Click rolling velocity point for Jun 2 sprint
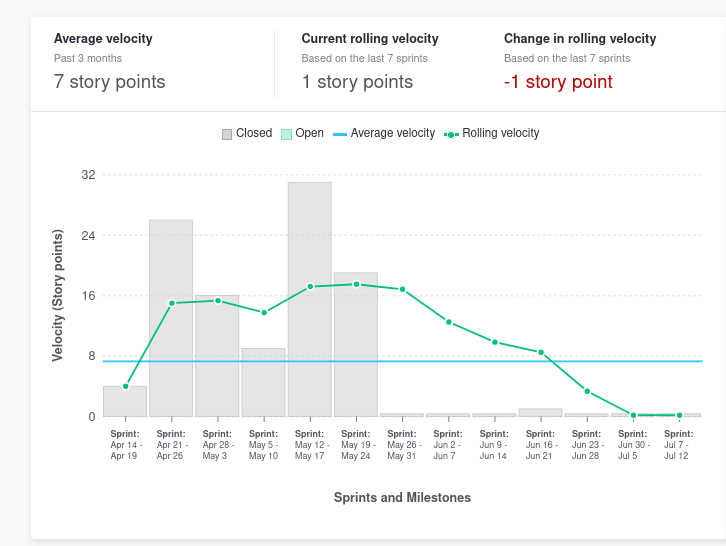Screen dimensions: 726x546 tap(449, 322)
